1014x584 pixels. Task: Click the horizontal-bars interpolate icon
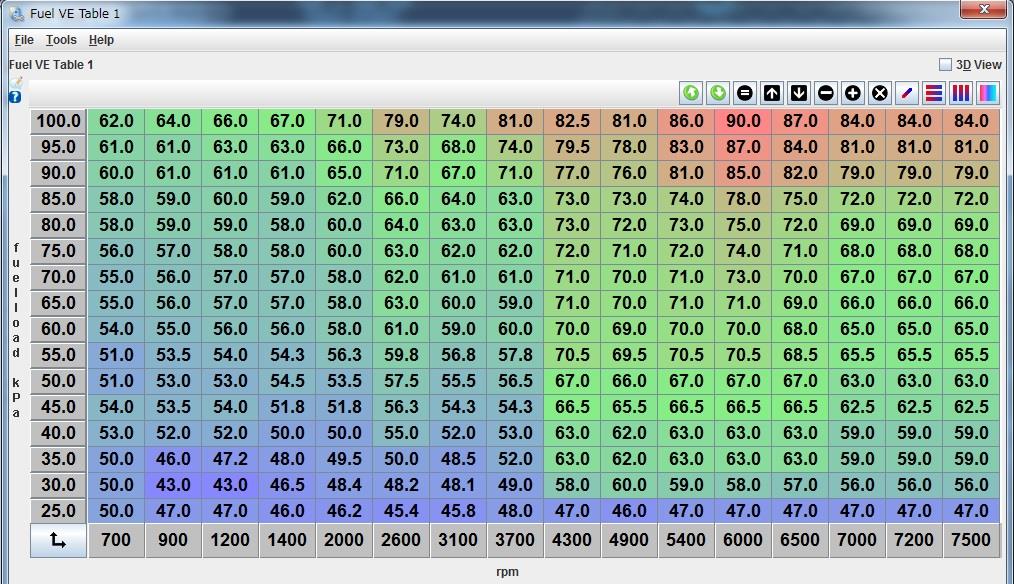(x=934, y=93)
